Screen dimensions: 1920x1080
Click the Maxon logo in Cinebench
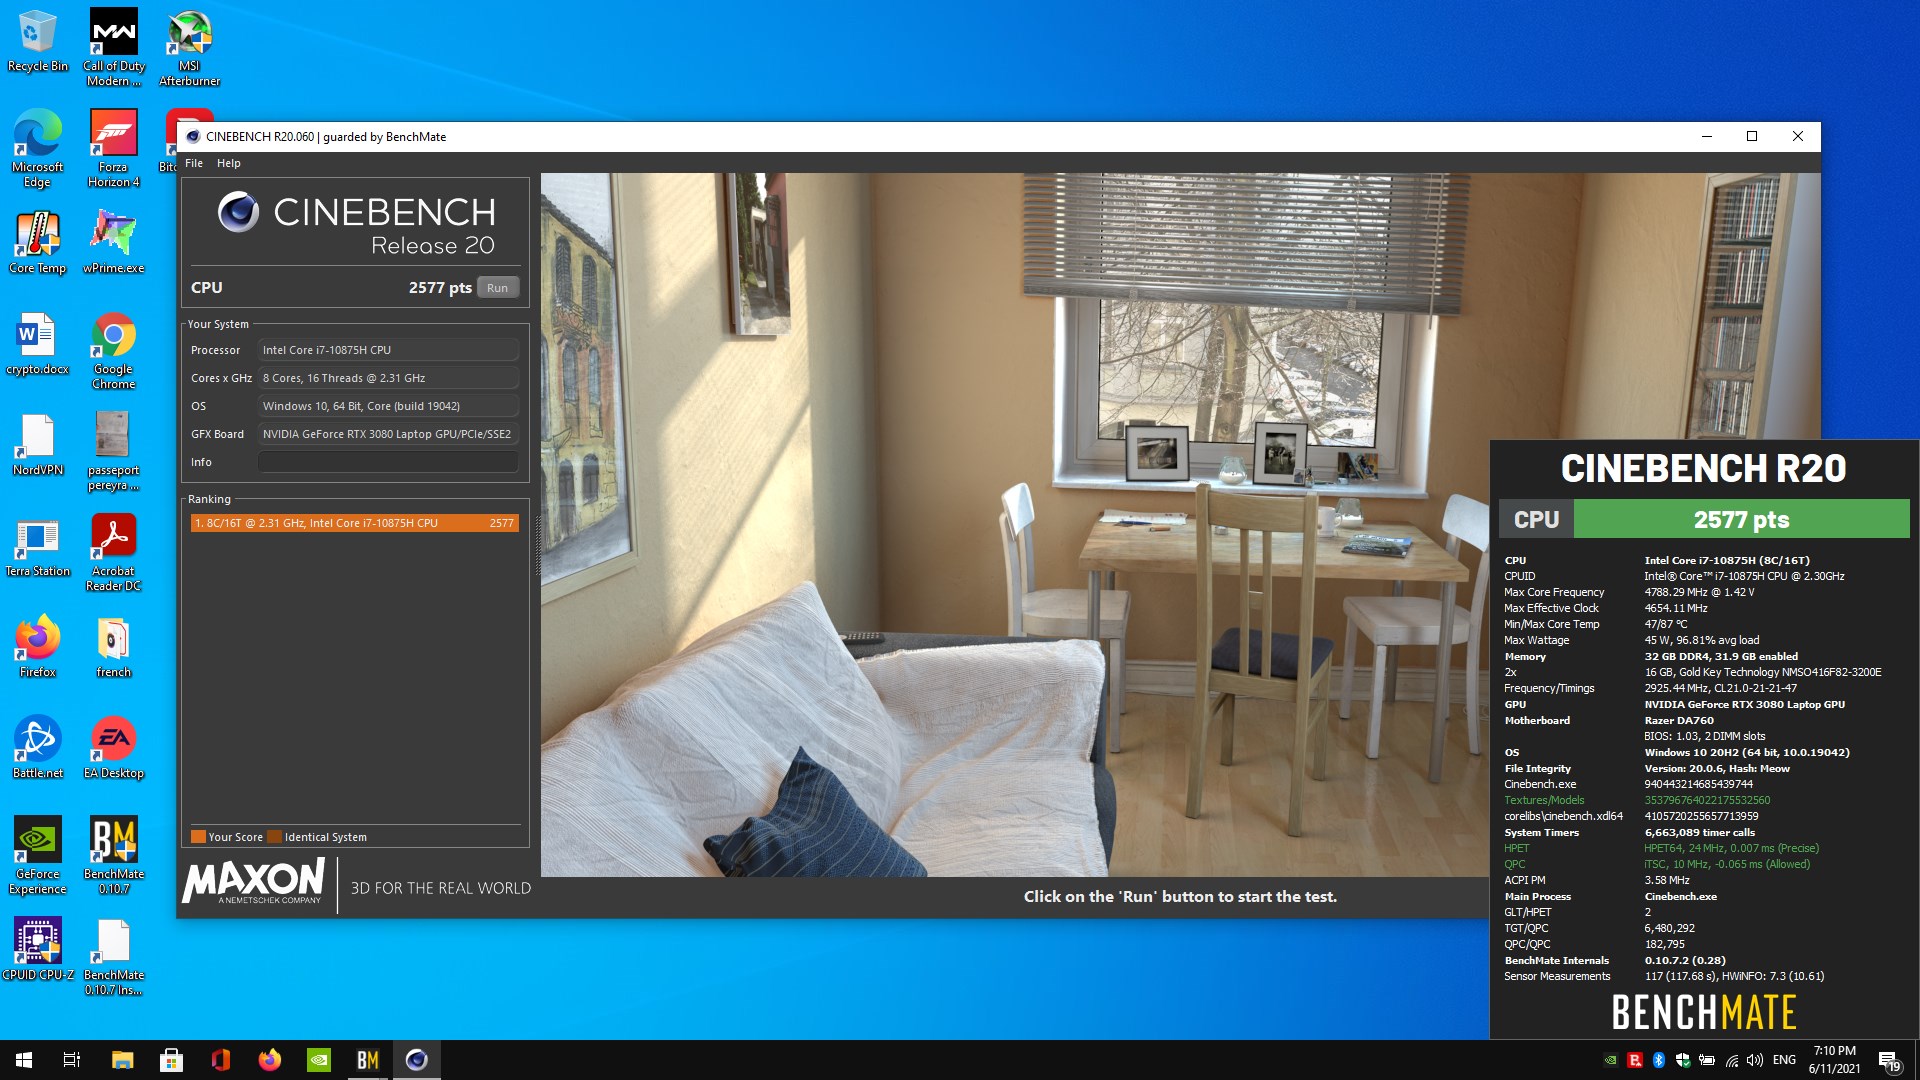click(253, 881)
